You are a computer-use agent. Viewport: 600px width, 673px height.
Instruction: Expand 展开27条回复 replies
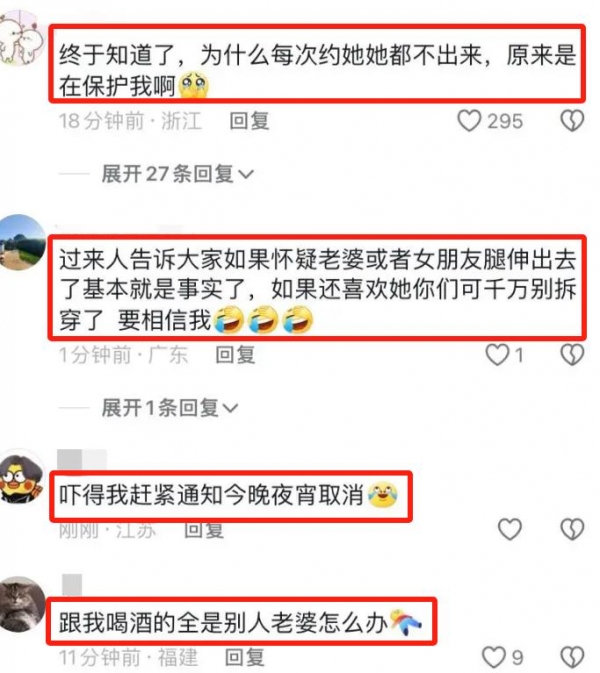pyautogui.click(x=178, y=174)
